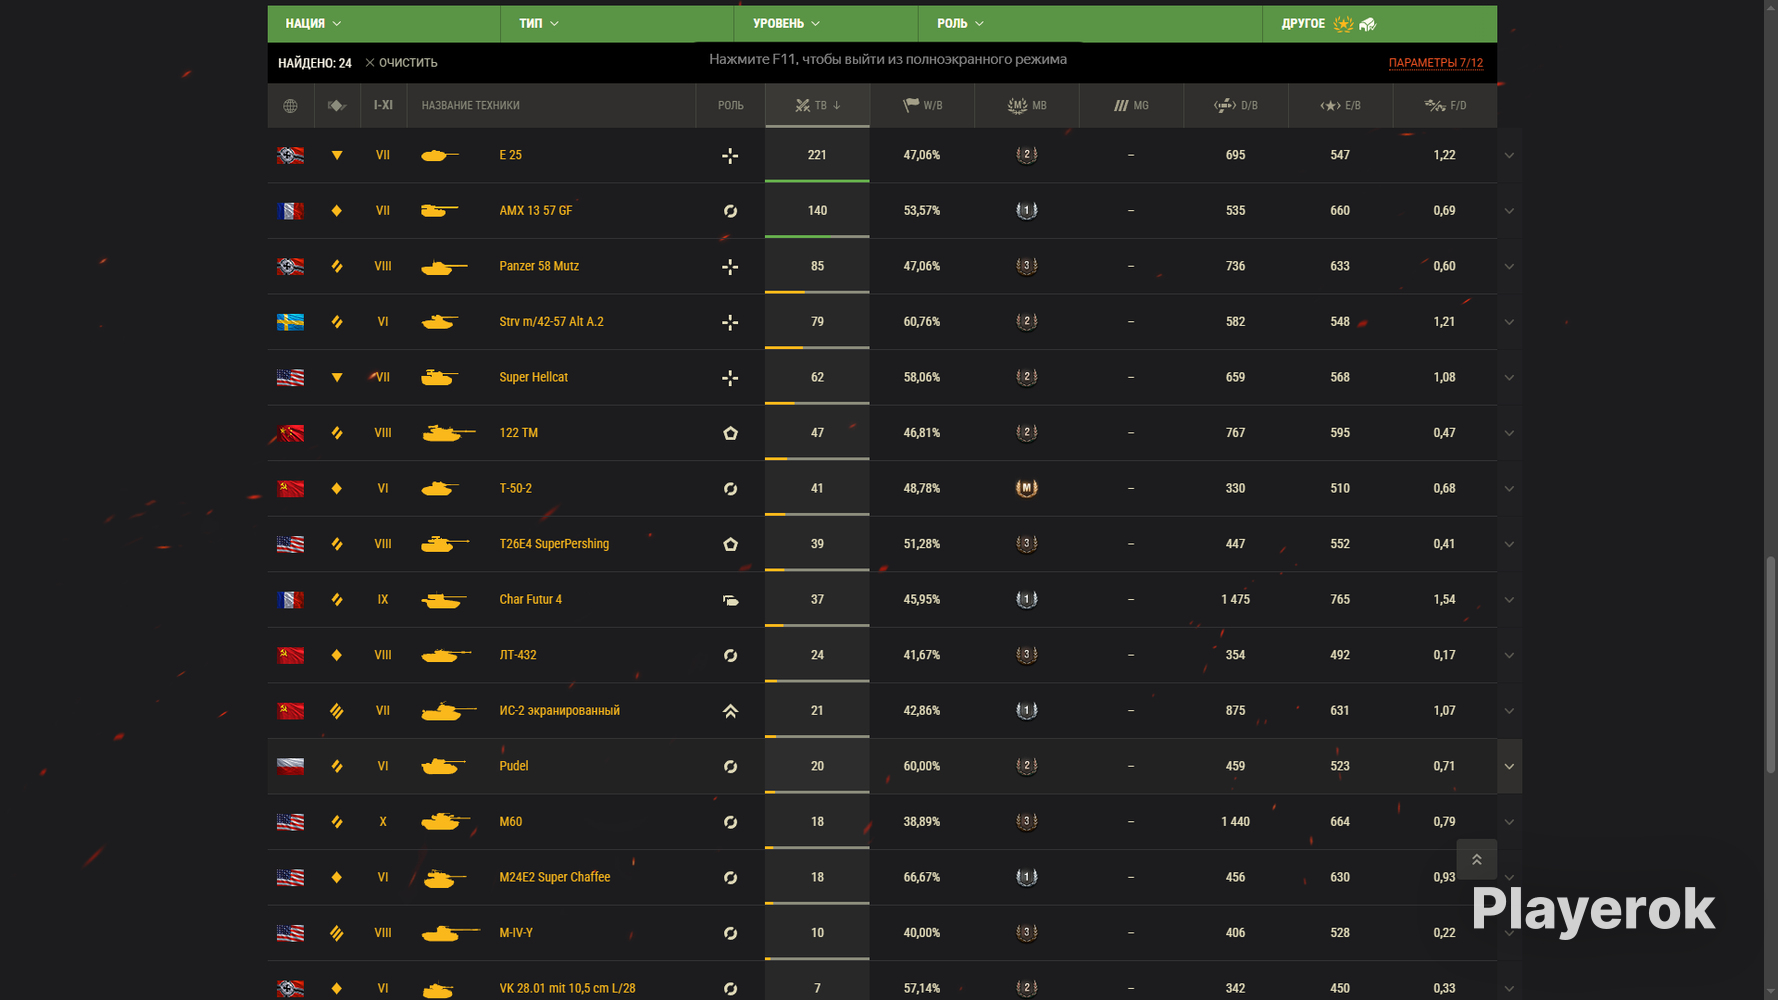
Task: Click the НАЙДЕНО: 24 counter
Action: pos(315,63)
